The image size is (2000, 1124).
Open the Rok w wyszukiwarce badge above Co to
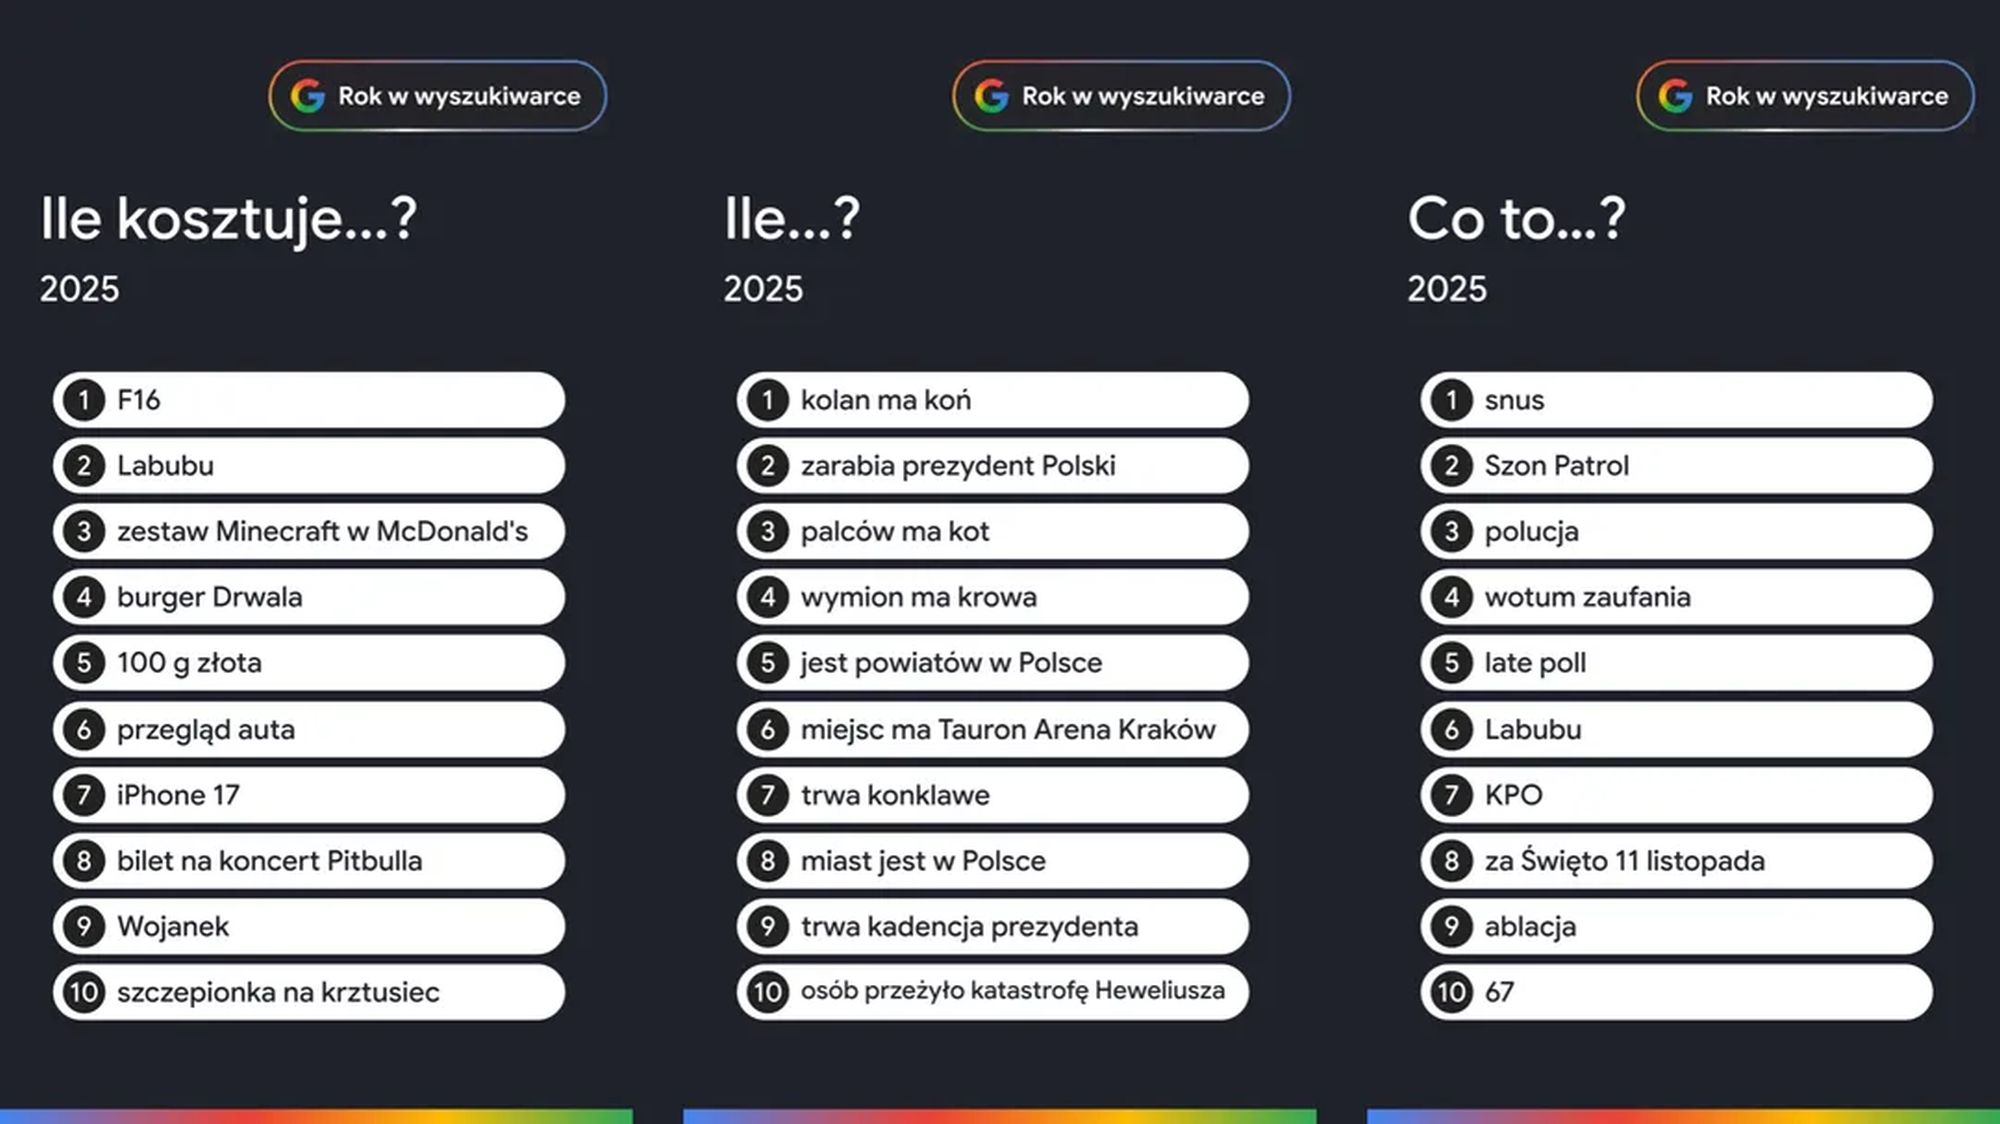tap(1805, 96)
